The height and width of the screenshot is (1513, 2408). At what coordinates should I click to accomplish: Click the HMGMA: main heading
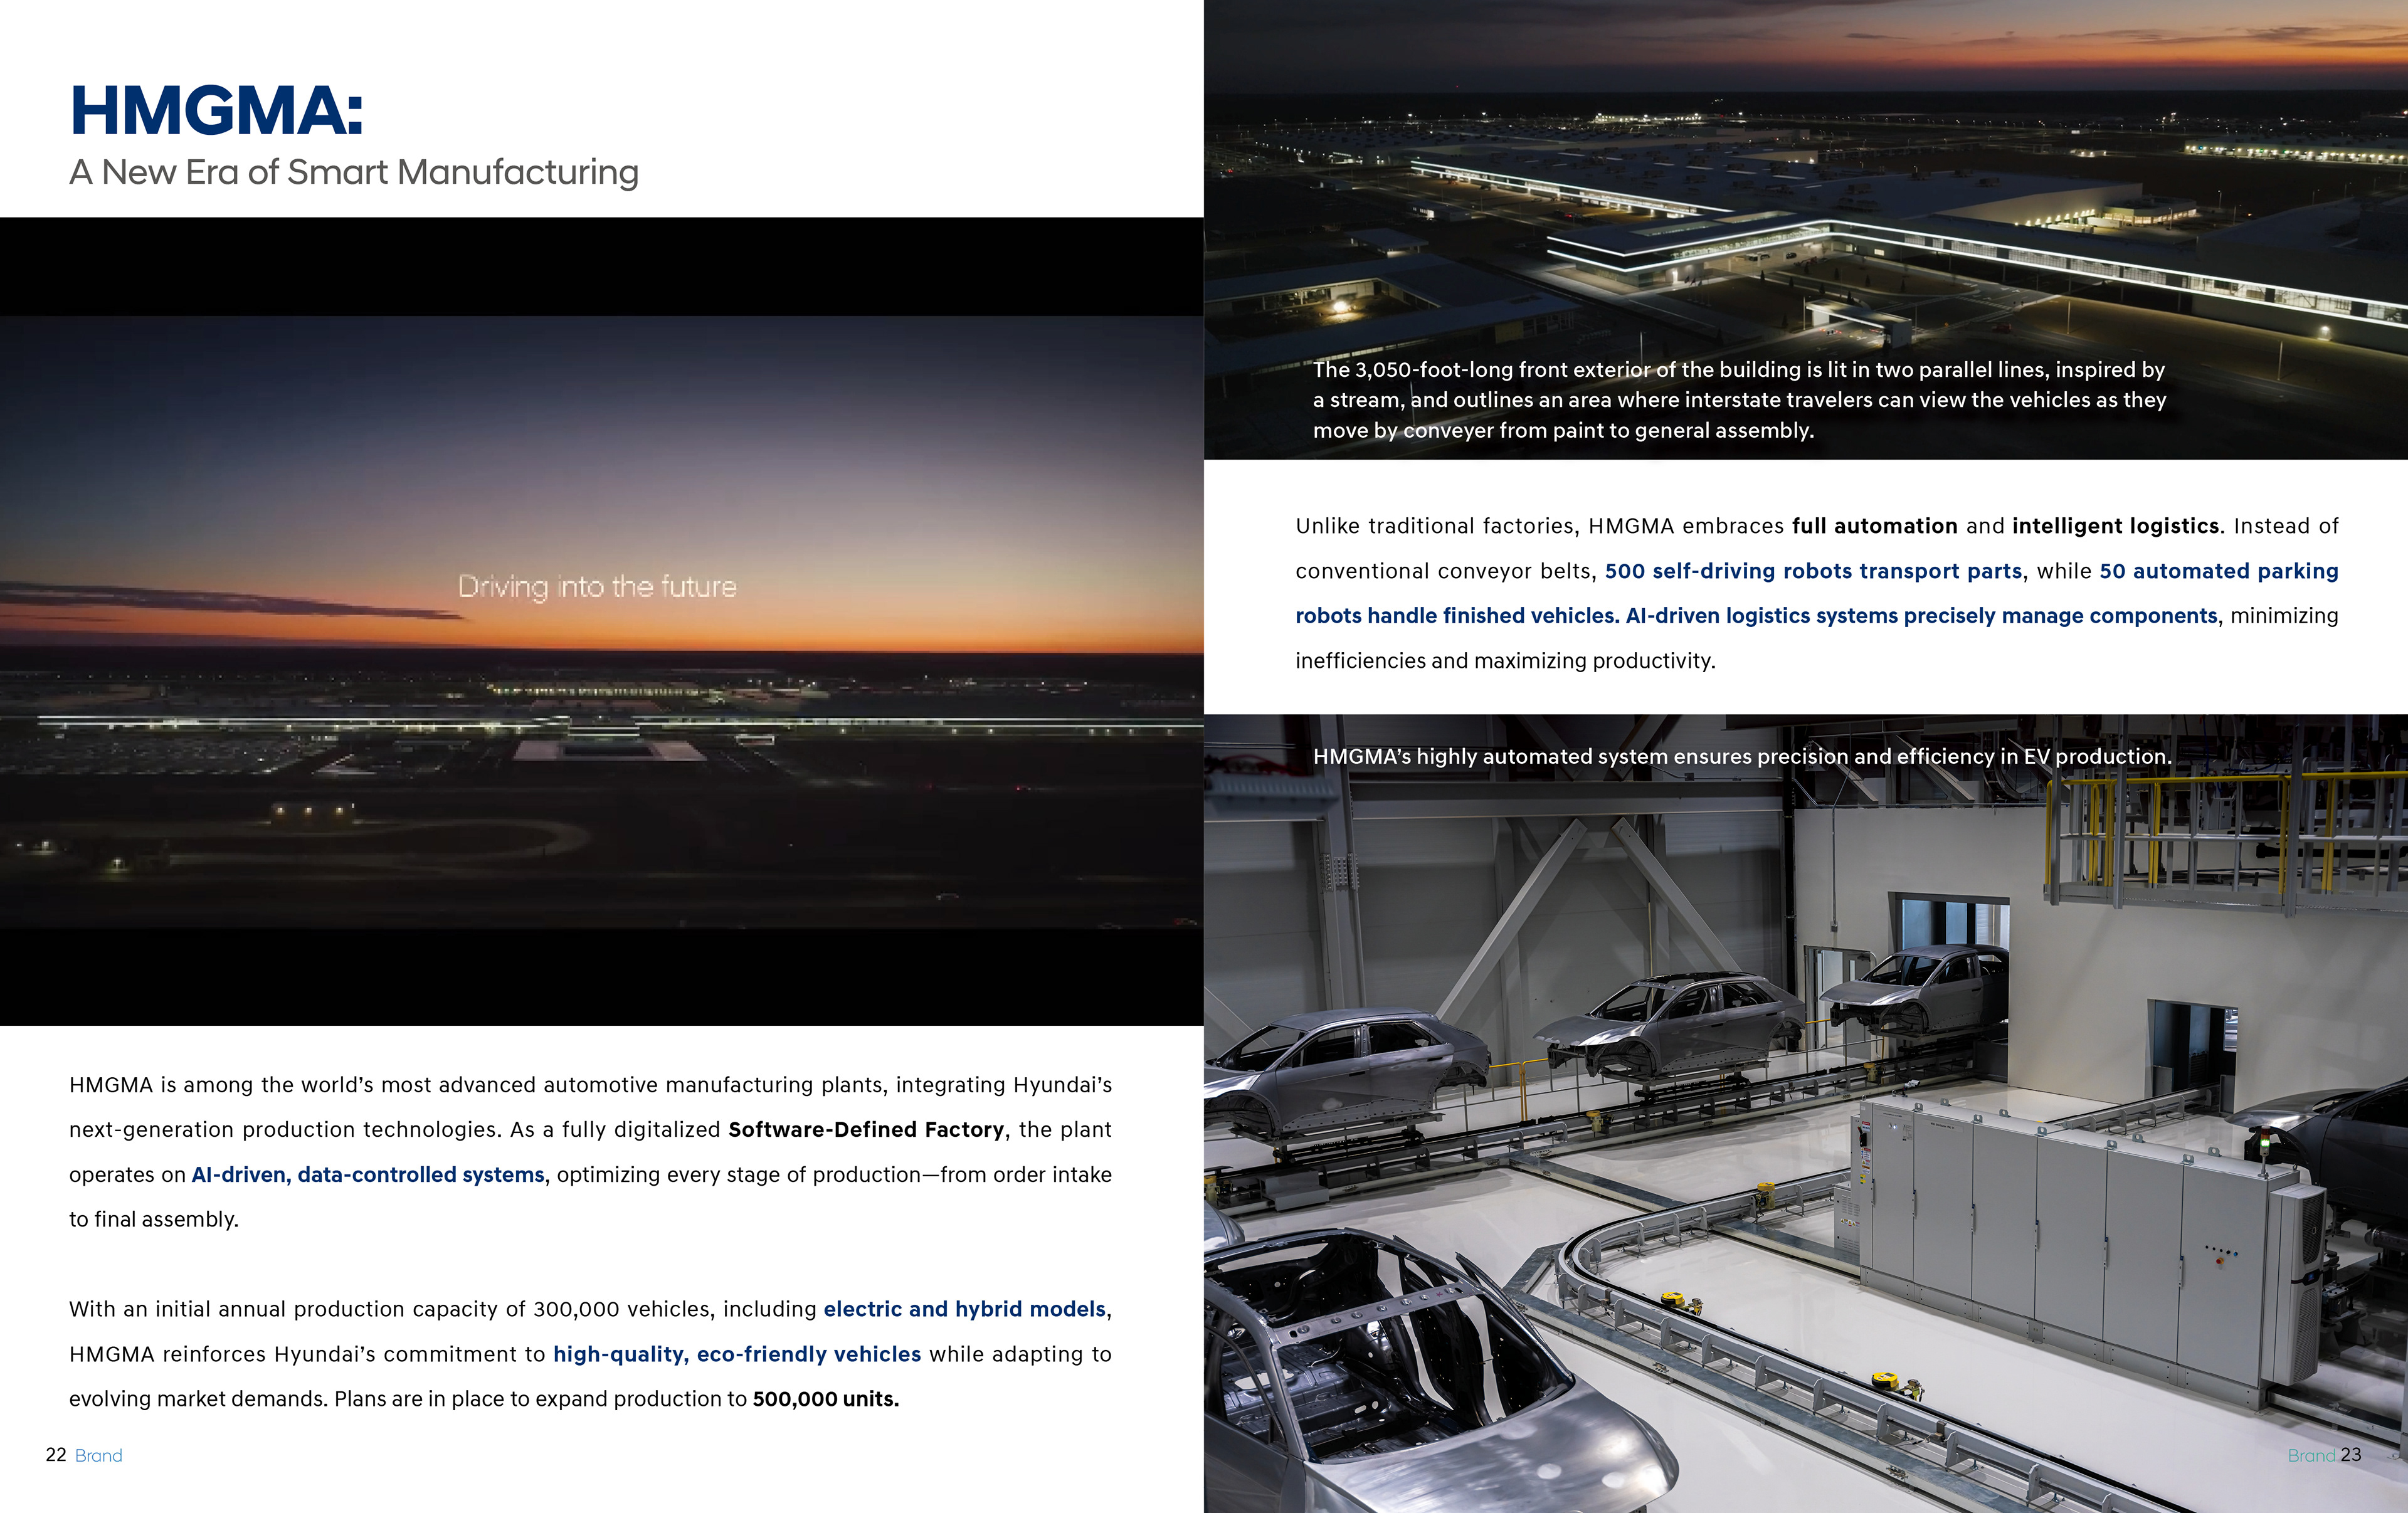217,110
